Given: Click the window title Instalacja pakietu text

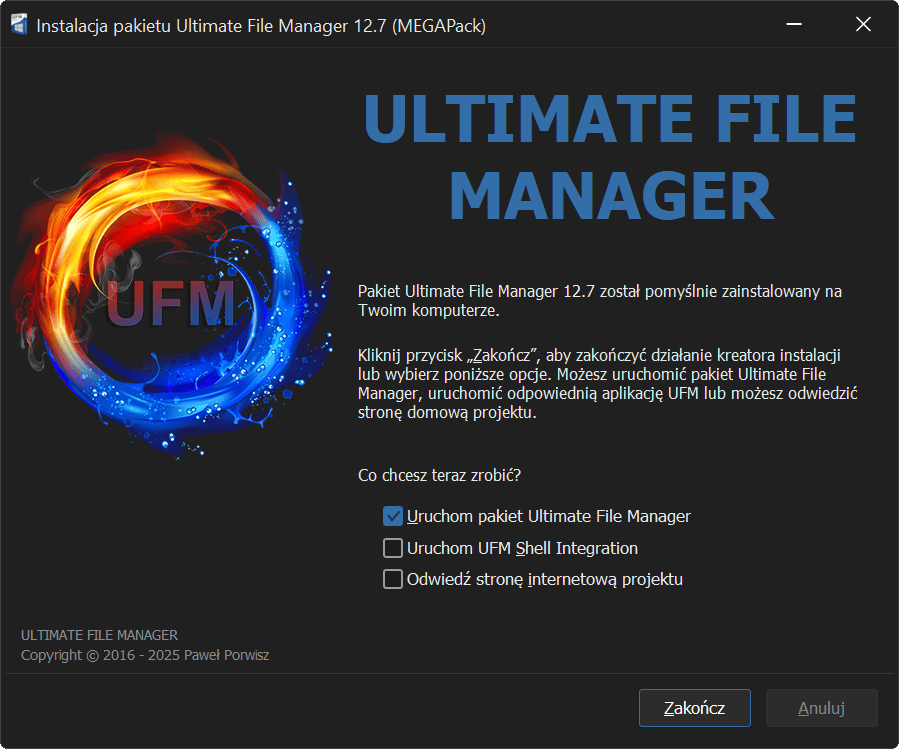Looking at the screenshot, I should (x=260, y=26).
